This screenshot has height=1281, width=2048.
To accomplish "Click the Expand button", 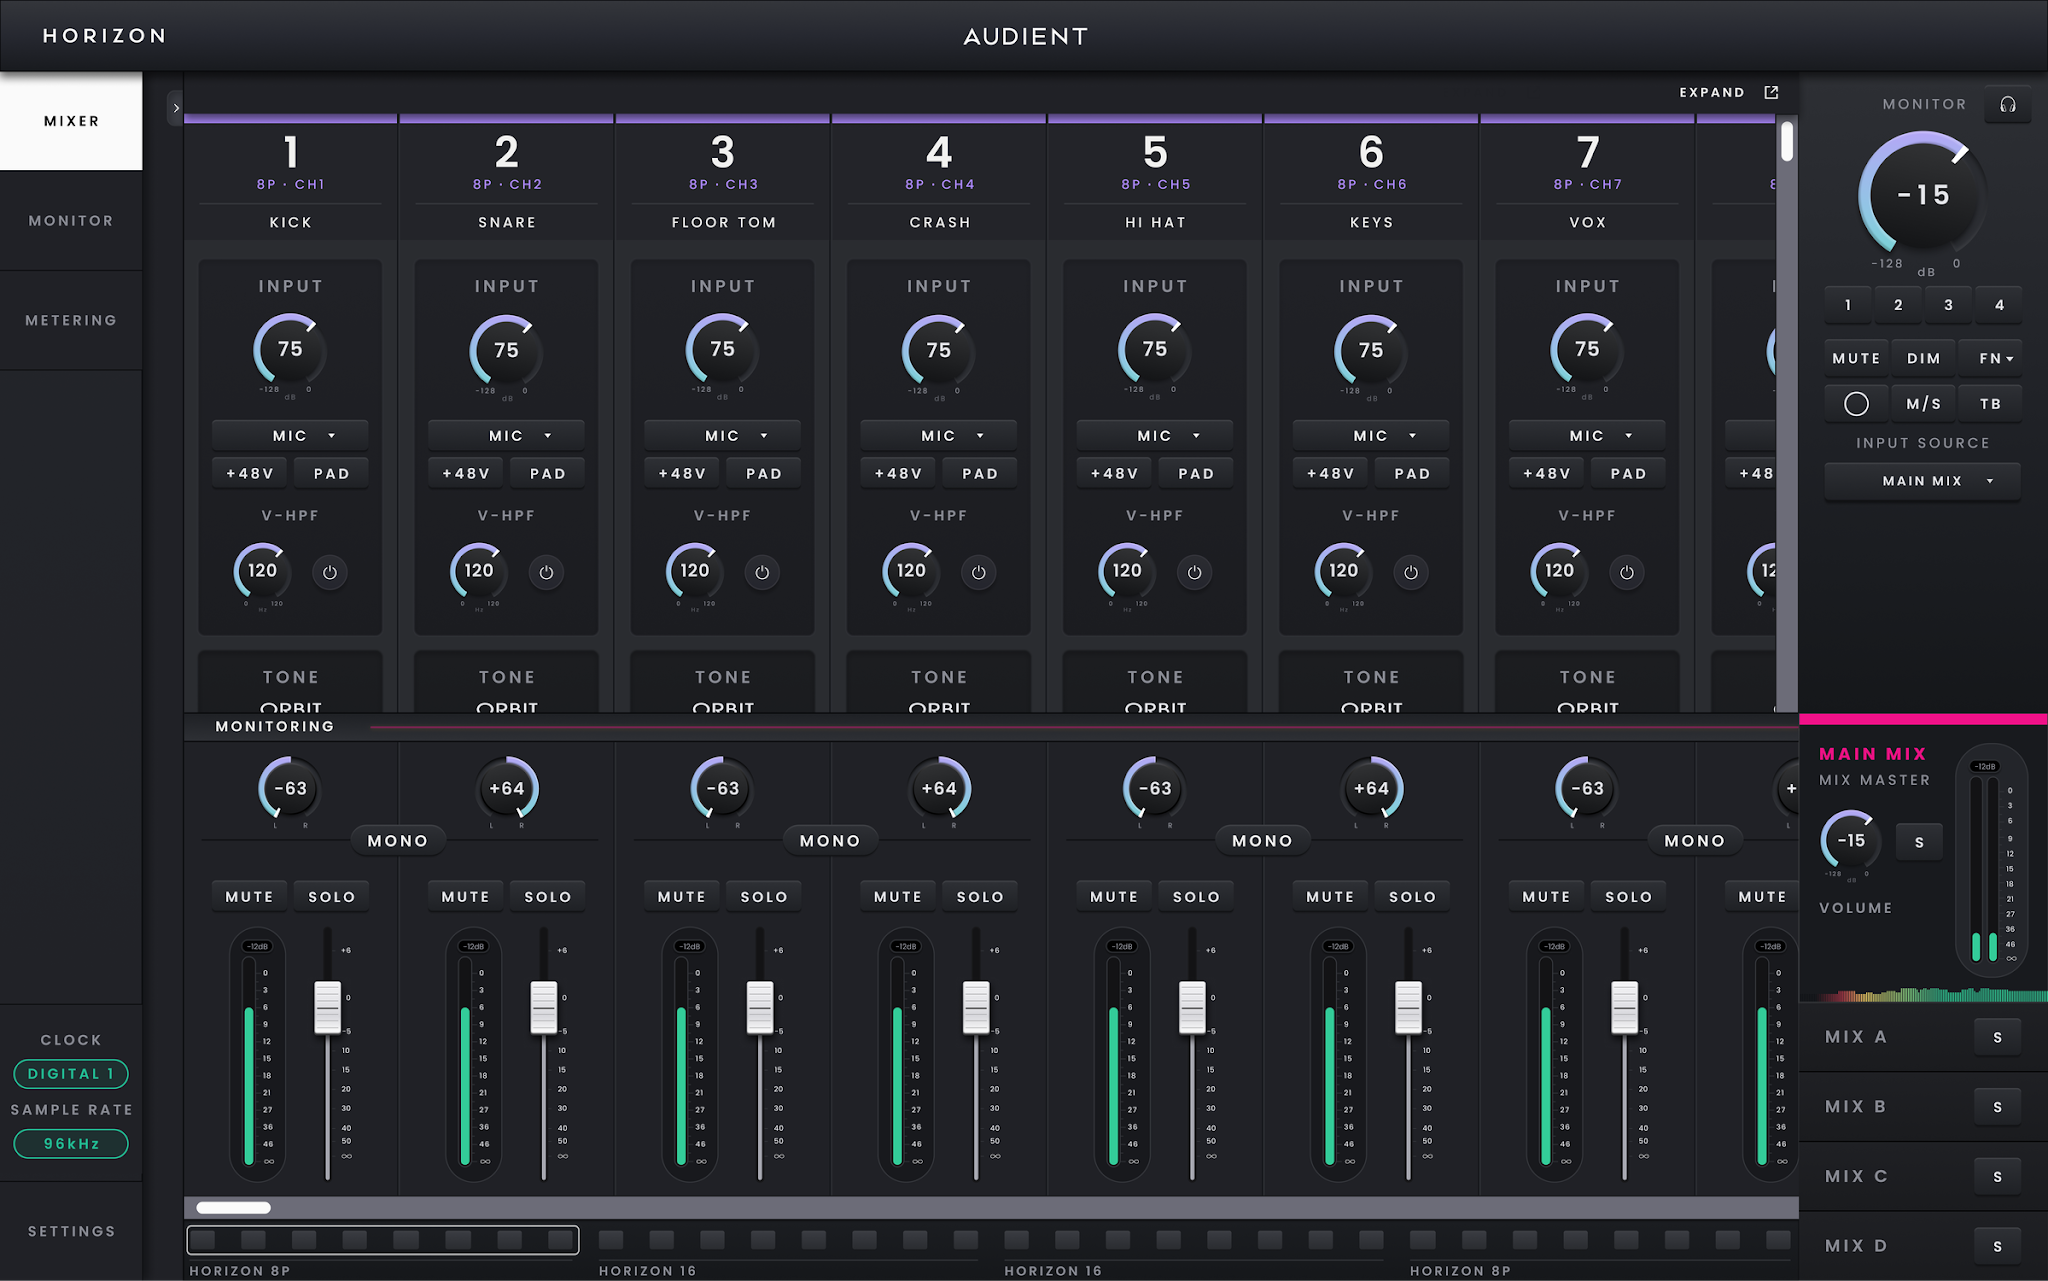I will 1727,92.
